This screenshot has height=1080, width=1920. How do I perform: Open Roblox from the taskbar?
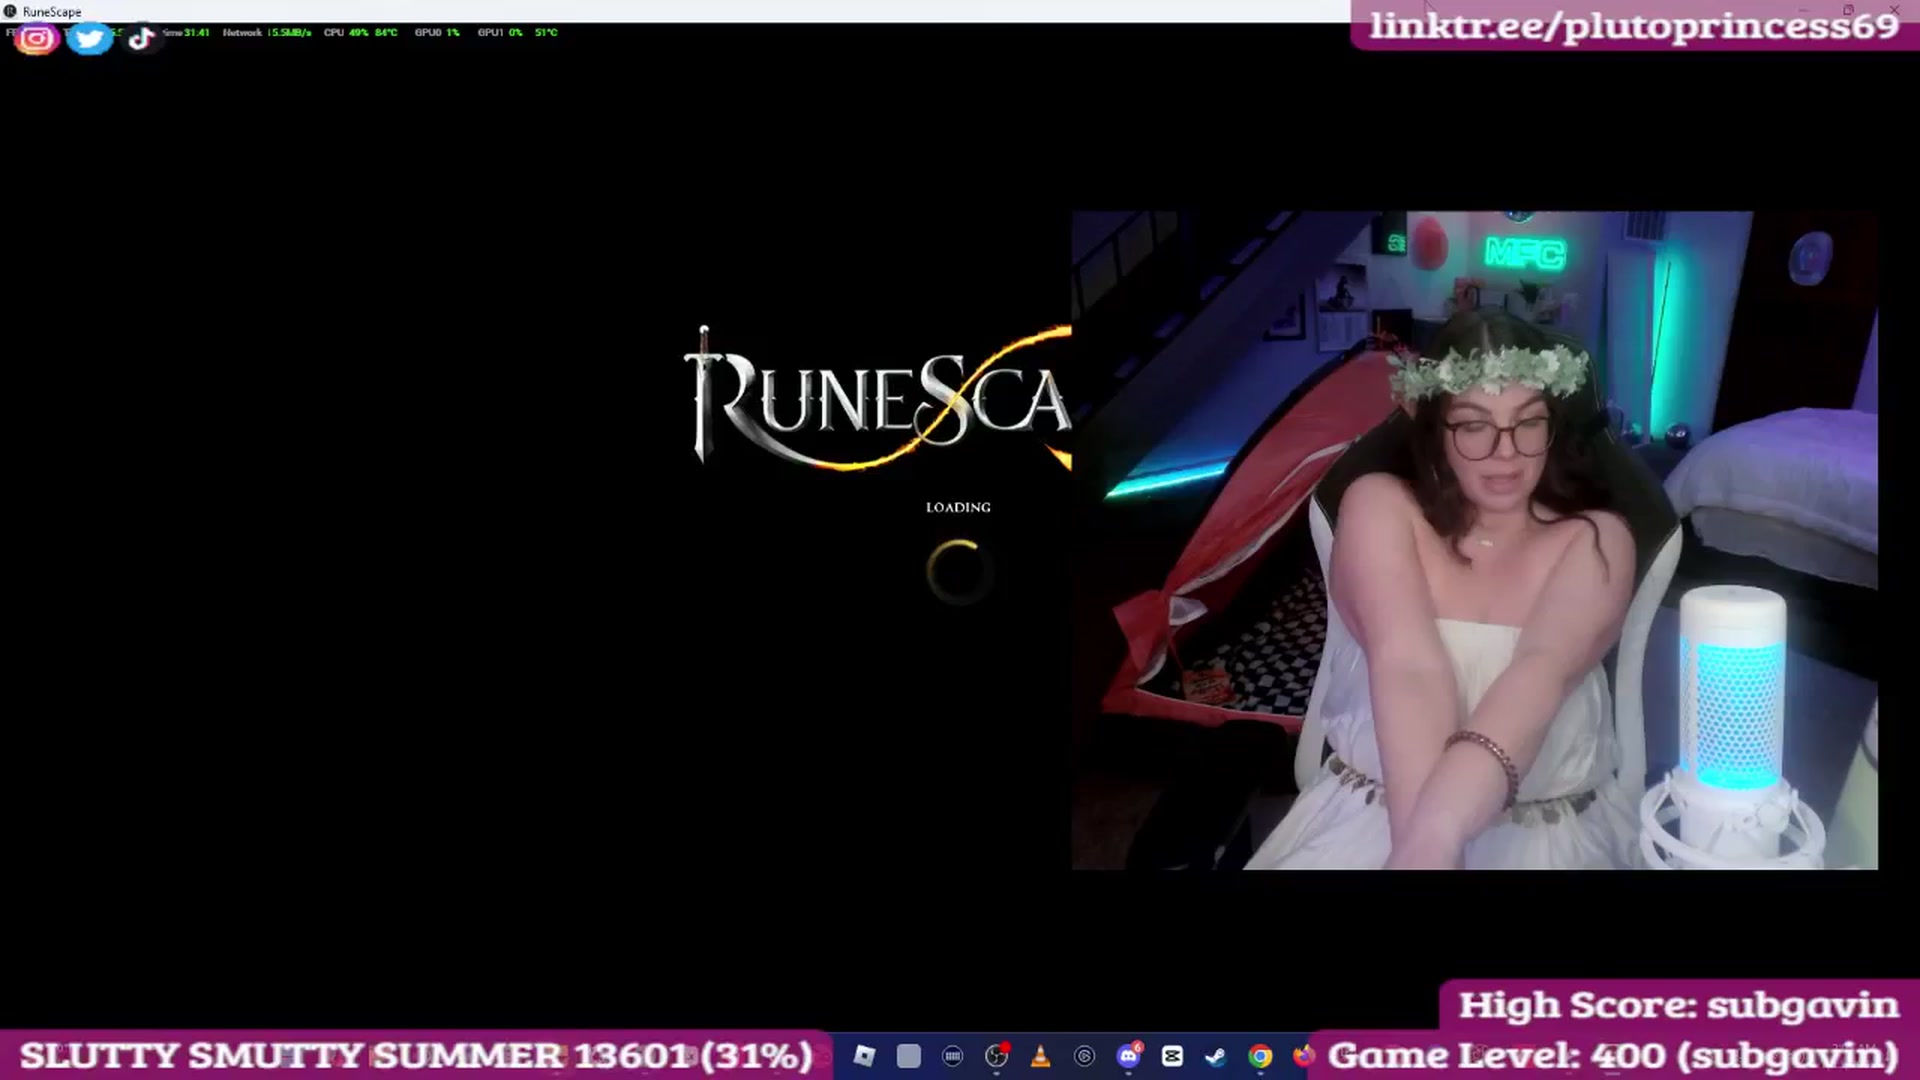864,1056
